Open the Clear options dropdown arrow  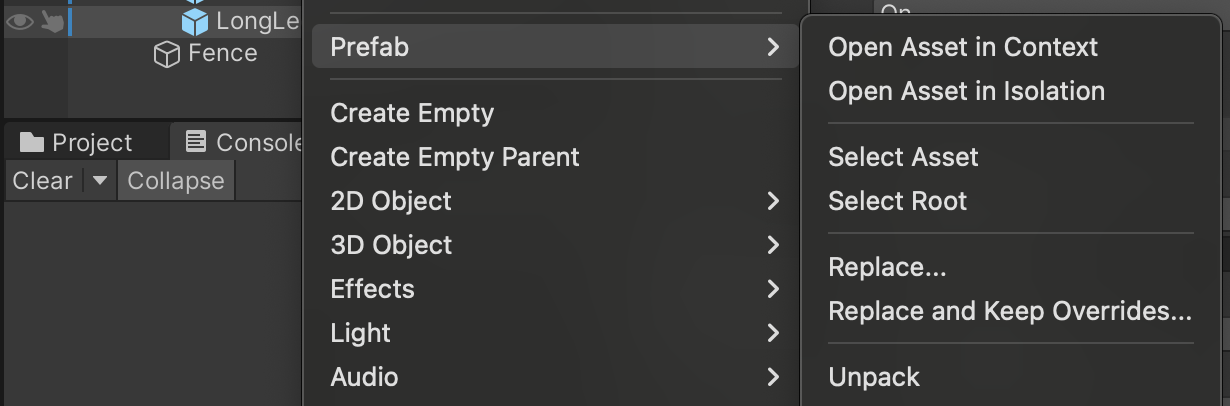tap(99, 181)
